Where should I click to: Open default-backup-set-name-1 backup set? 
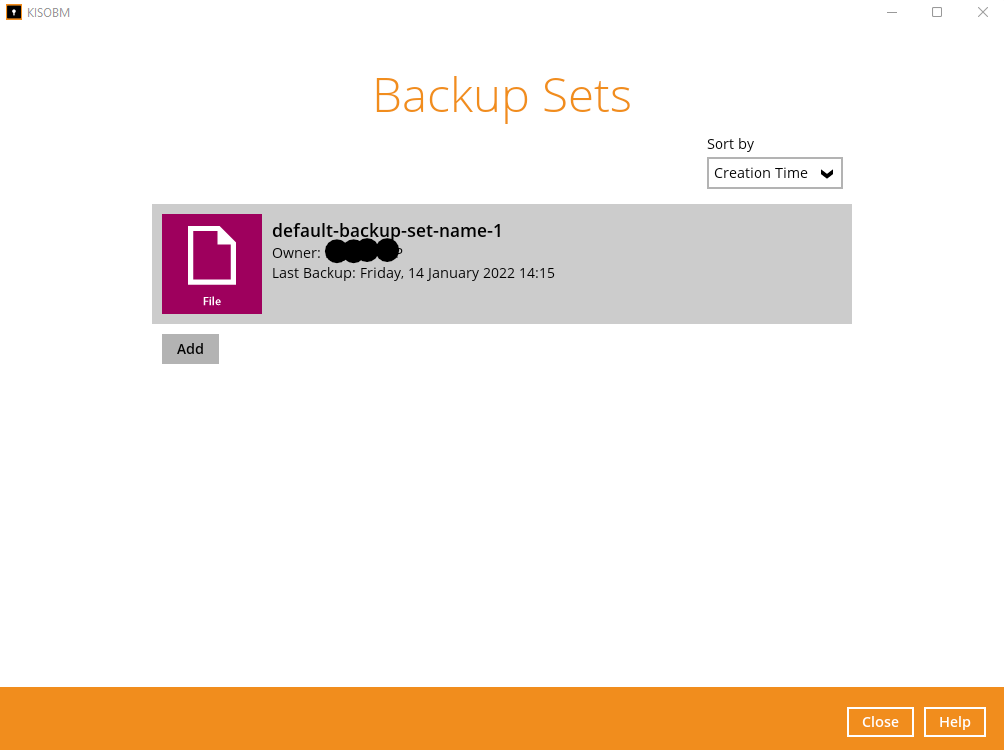(x=387, y=231)
